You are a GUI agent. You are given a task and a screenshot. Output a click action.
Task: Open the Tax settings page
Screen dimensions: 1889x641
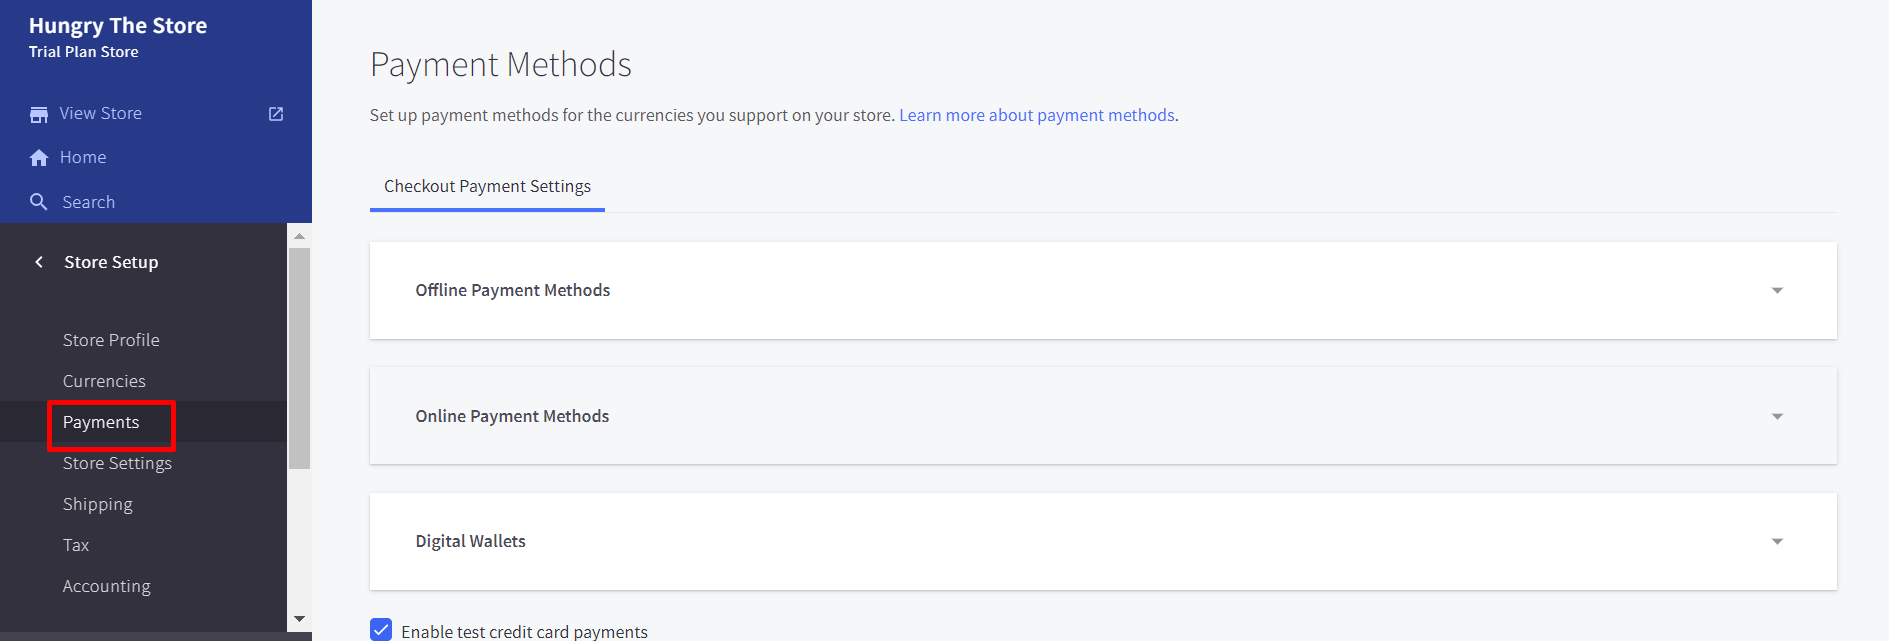76,545
